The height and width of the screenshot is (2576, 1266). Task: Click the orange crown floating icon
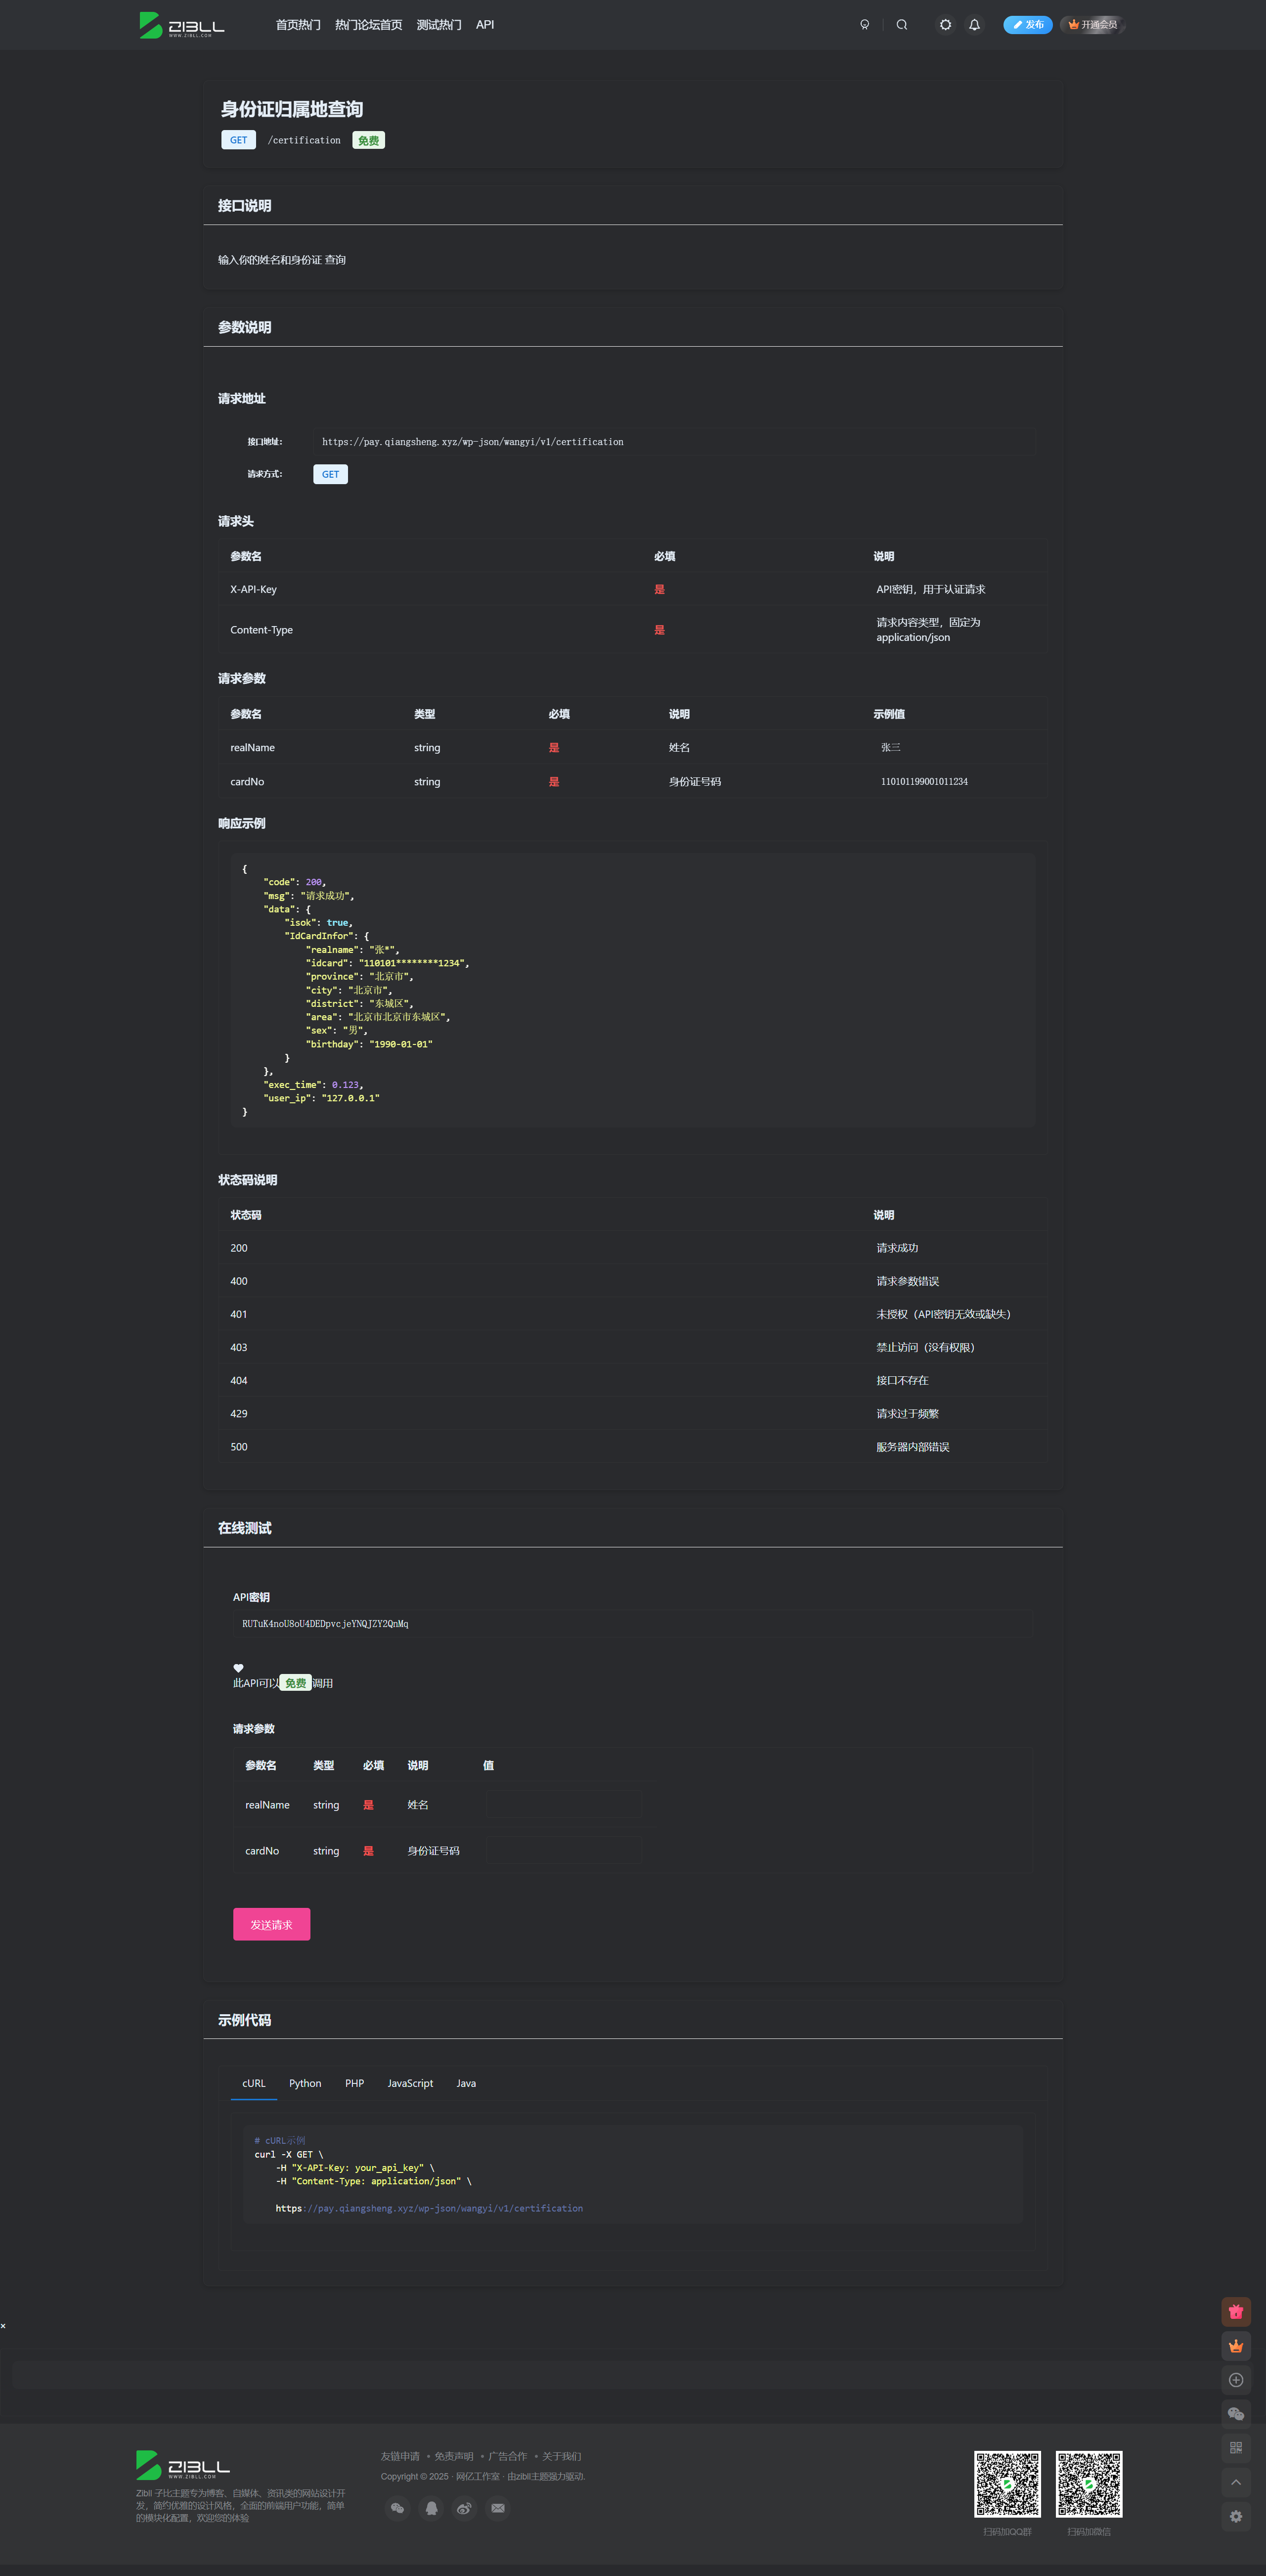pos(1236,2345)
